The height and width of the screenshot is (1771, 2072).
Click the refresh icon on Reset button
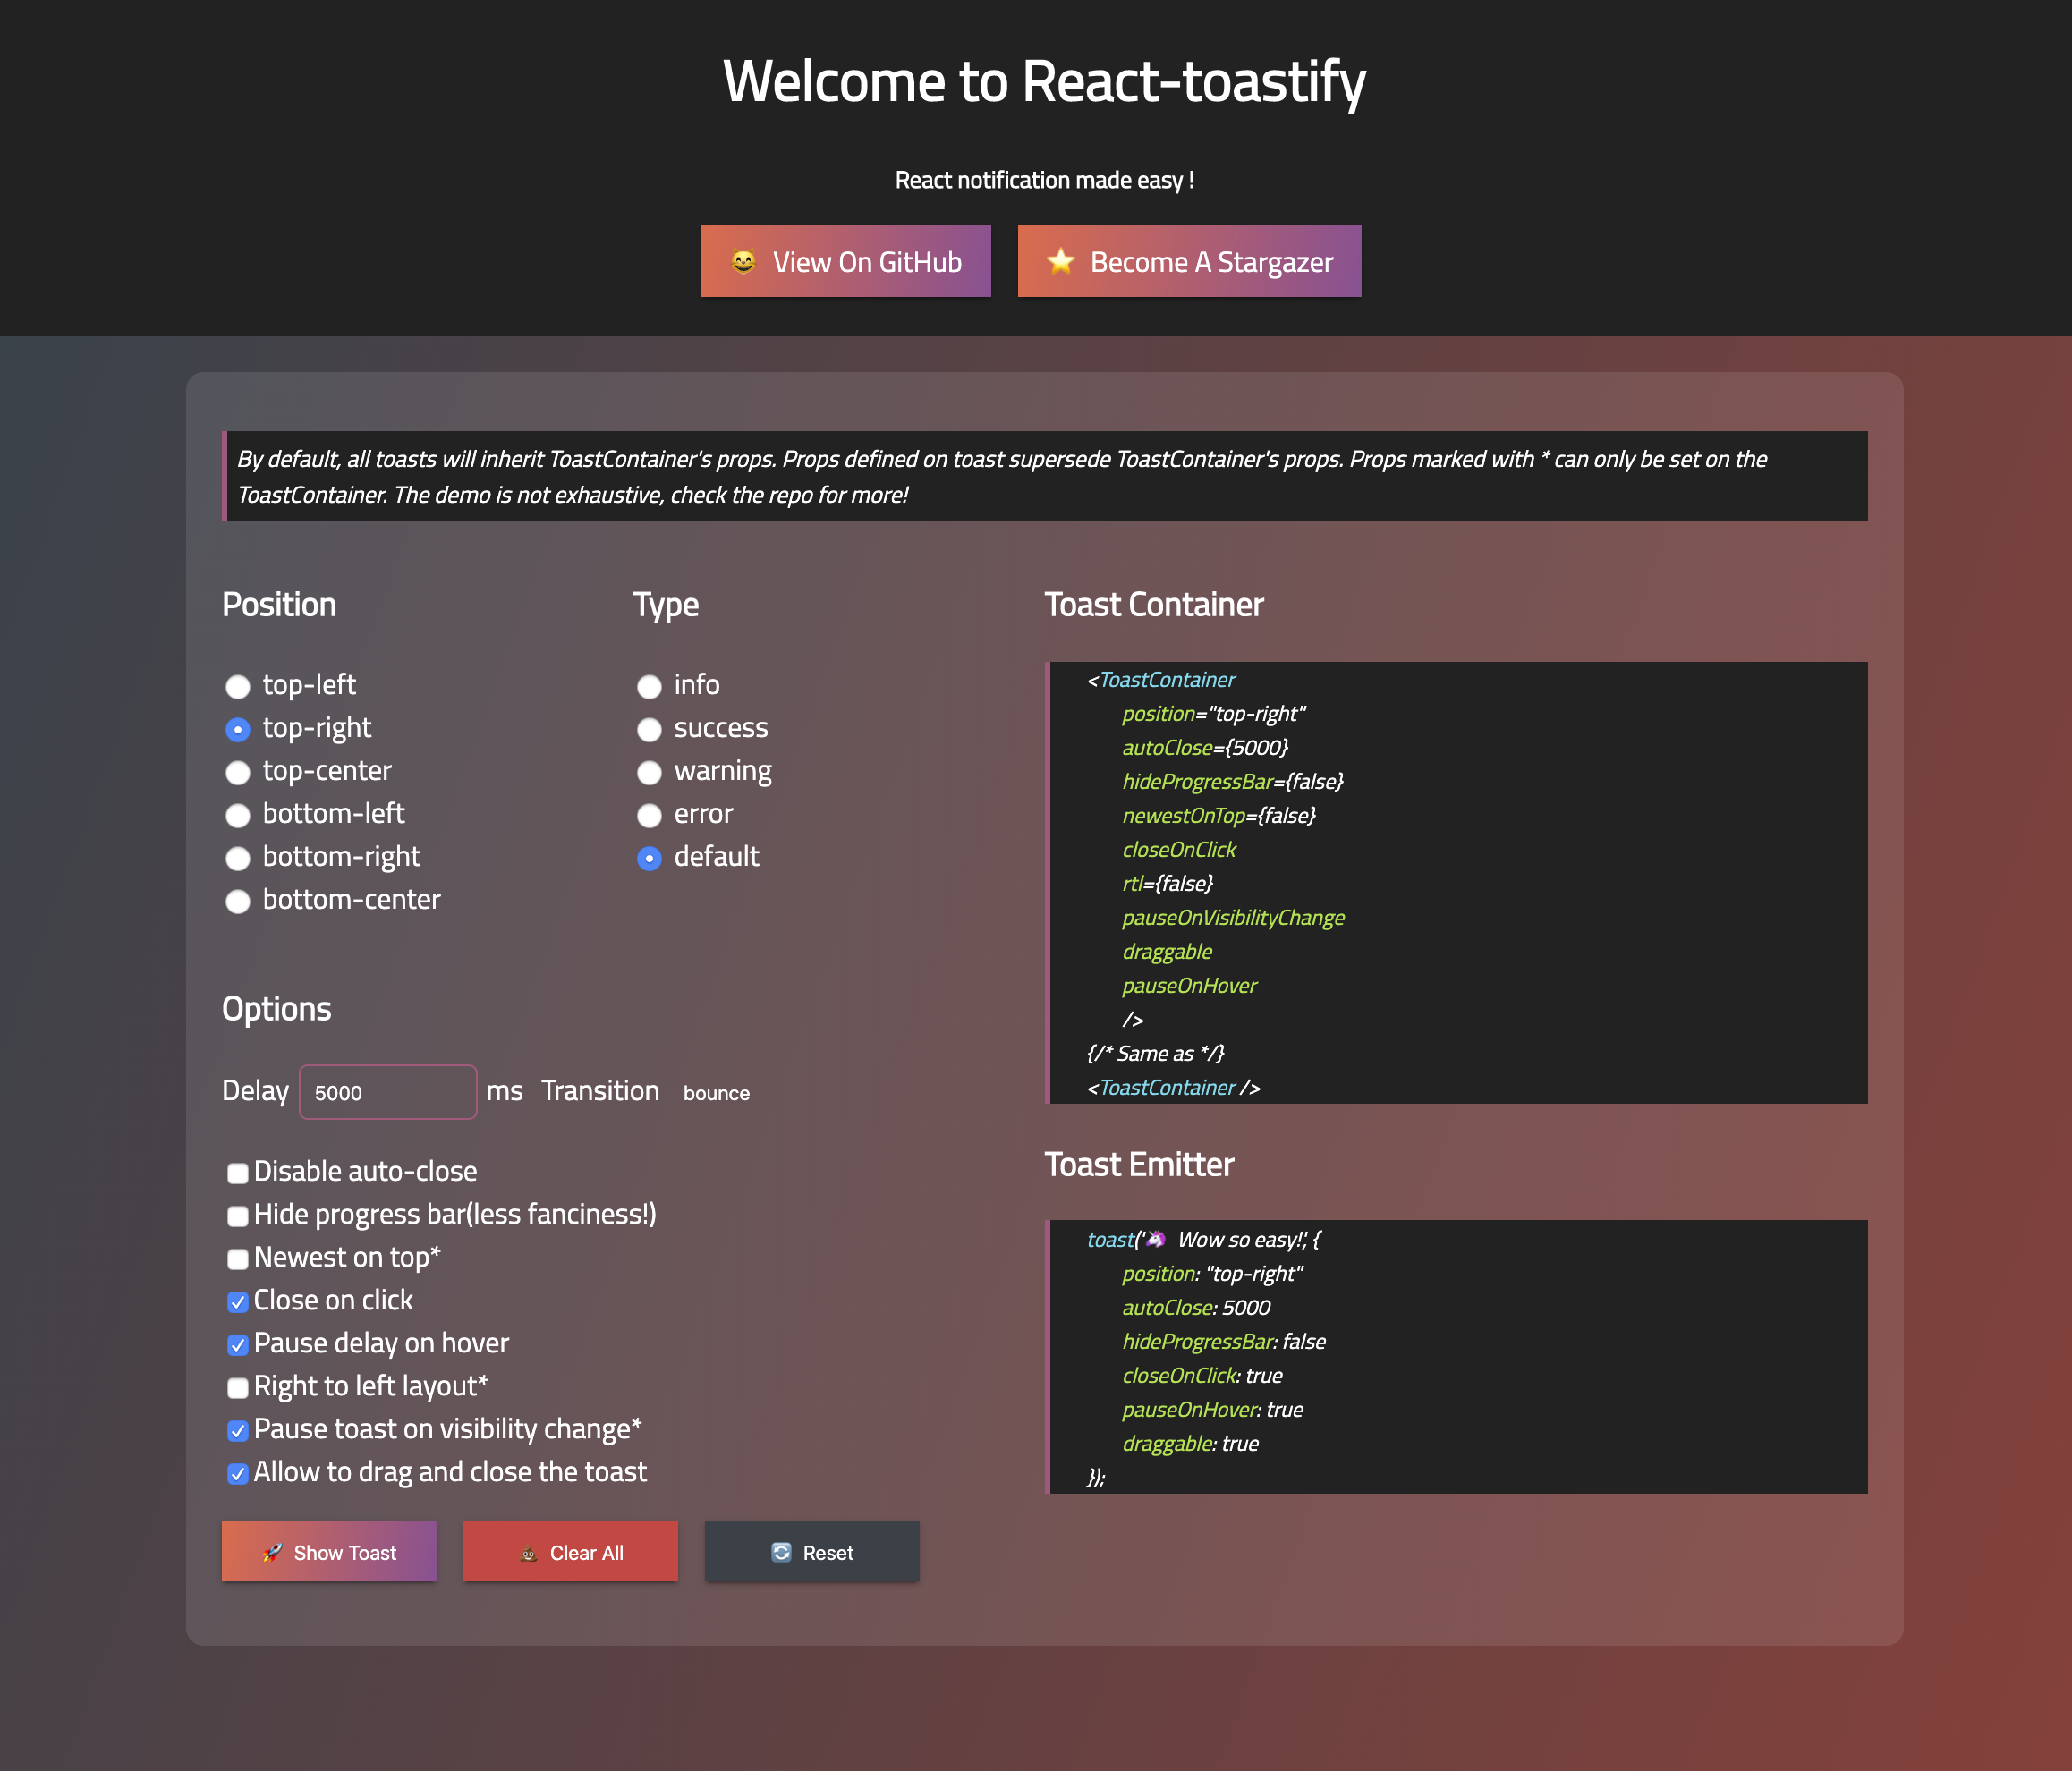coord(781,1552)
